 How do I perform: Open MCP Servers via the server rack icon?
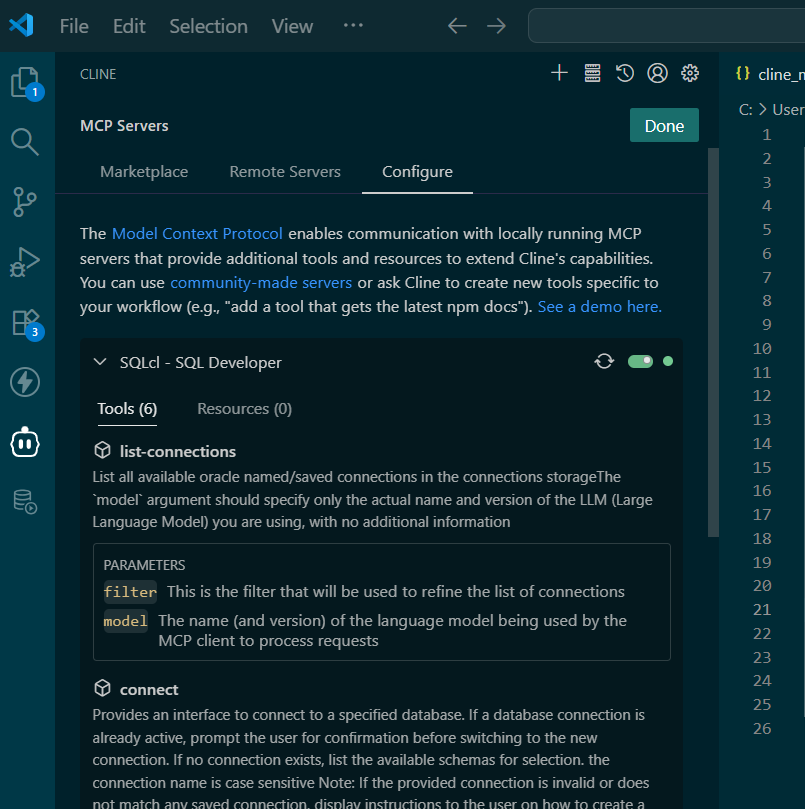(592, 72)
